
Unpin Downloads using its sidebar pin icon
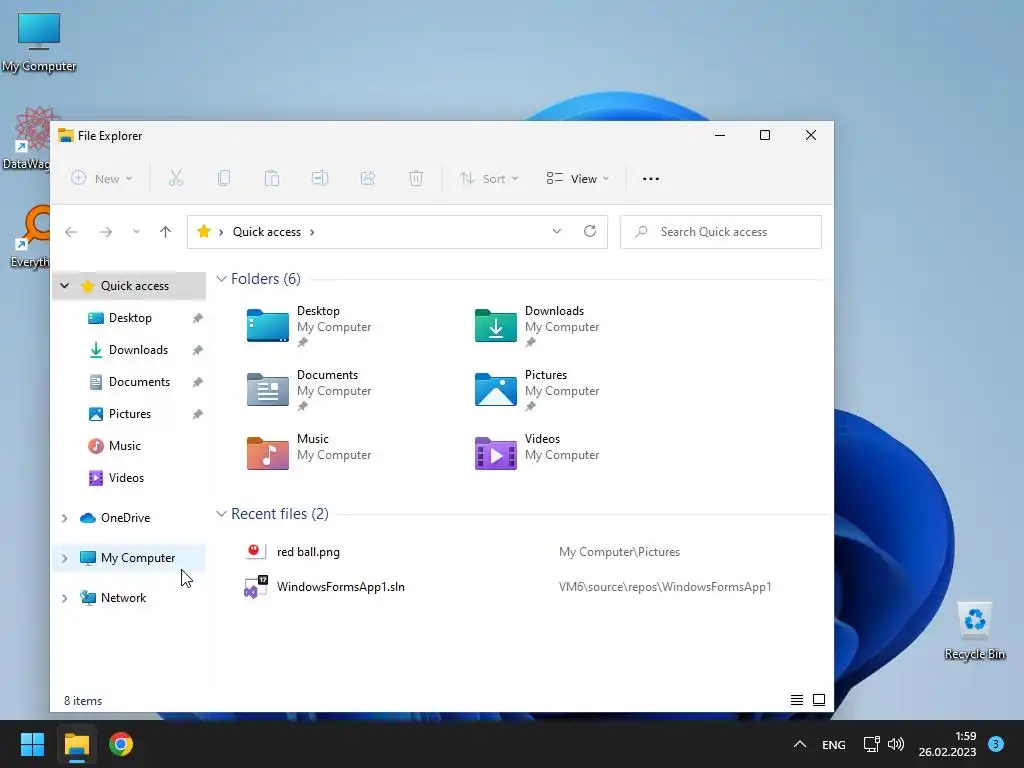tap(197, 350)
